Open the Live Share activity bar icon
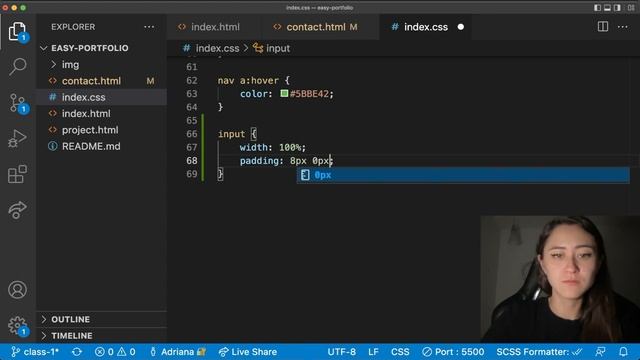This screenshot has width=640, height=360. pyautogui.click(x=17, y=210)
